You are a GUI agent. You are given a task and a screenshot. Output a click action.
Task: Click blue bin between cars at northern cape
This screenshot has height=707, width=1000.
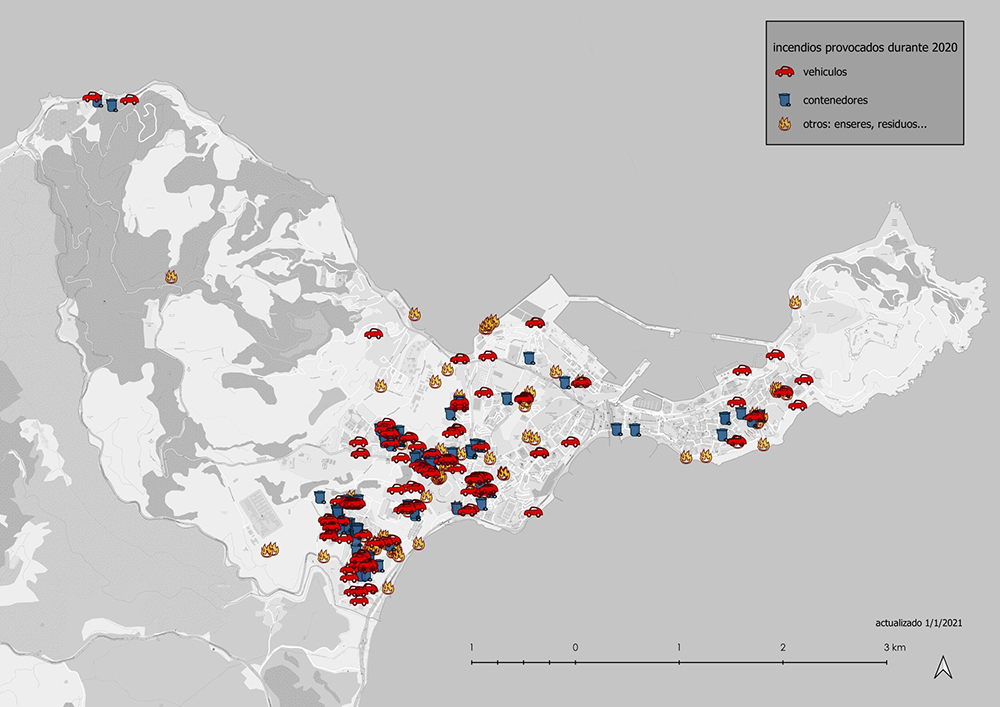click(x=112, y=105)
